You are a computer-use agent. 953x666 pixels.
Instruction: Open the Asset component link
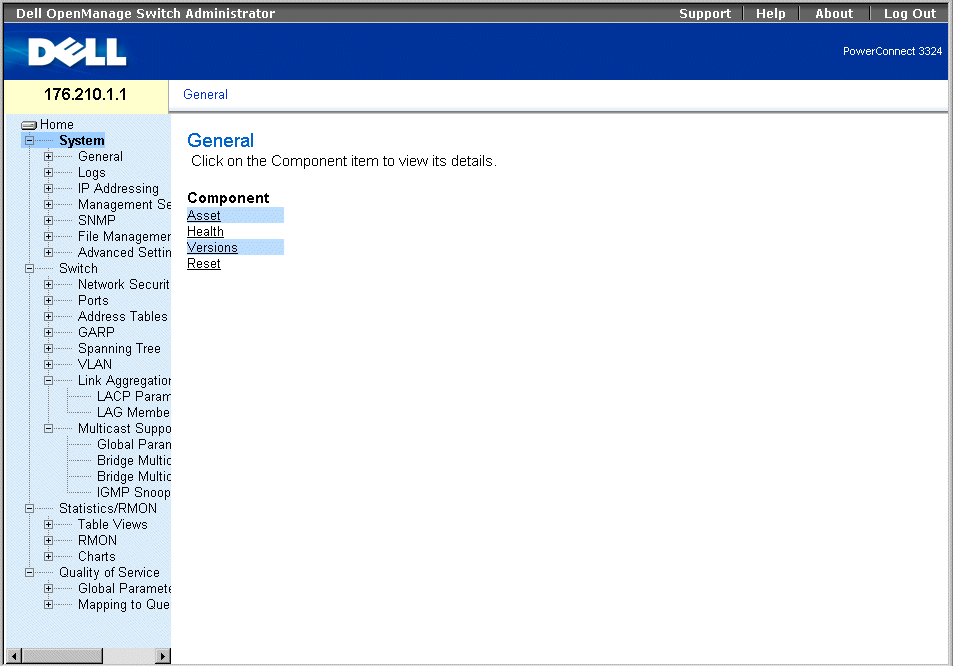click(204, 215)
